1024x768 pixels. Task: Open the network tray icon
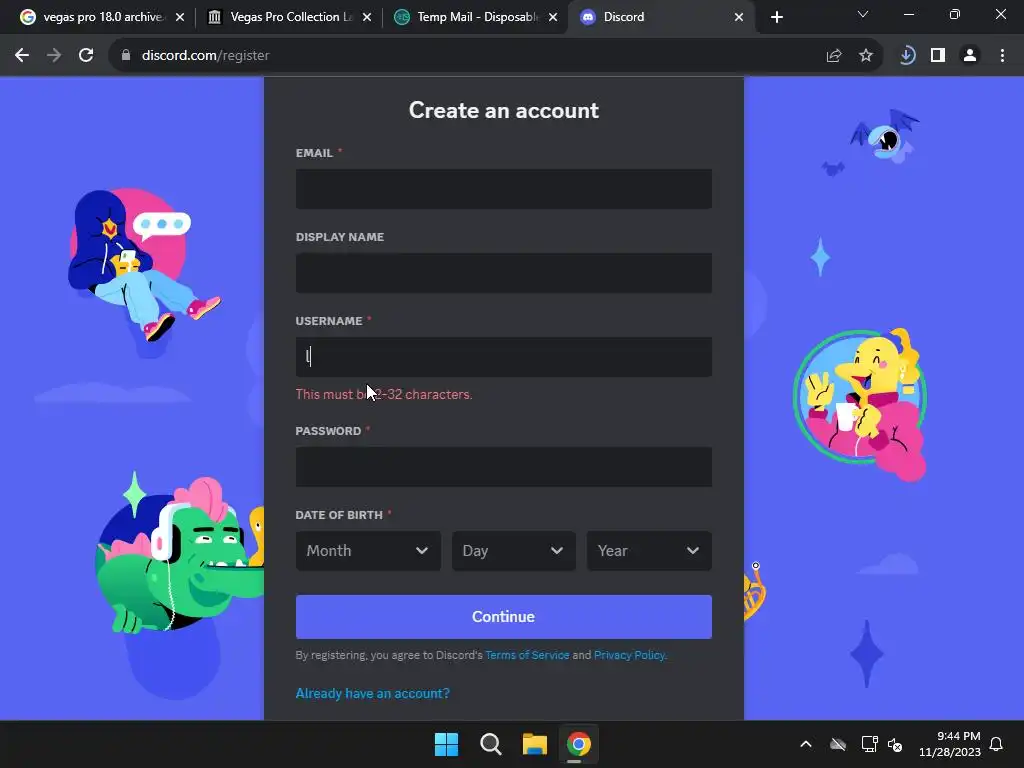click(869, 744)
